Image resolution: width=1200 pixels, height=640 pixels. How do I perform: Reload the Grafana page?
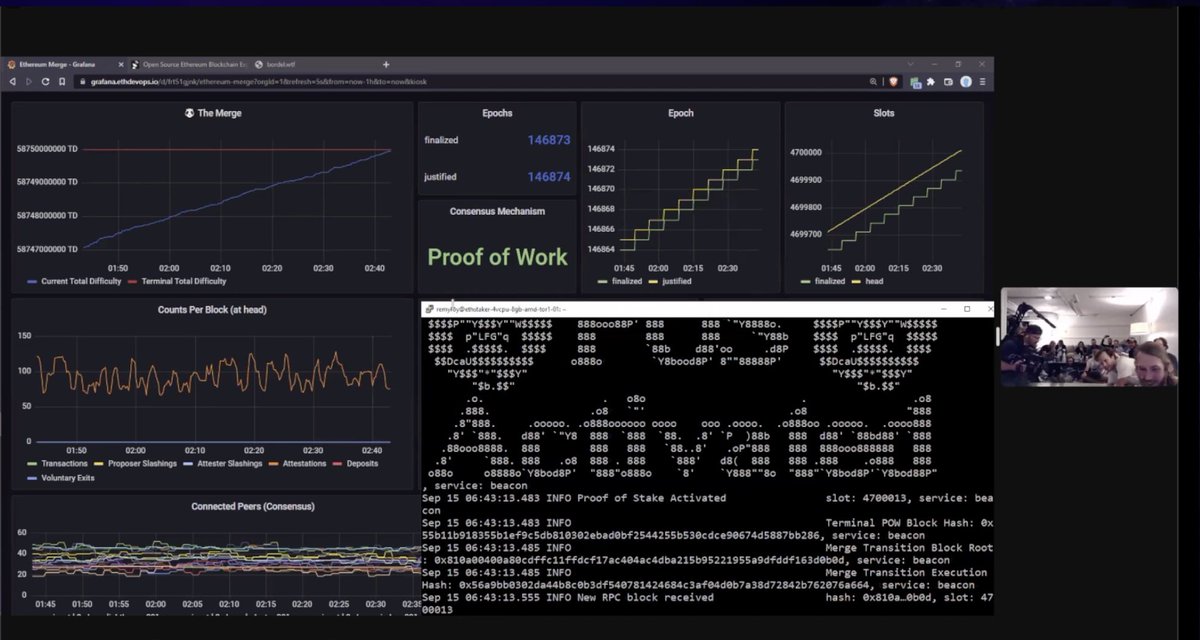click(x=45, y=81)
